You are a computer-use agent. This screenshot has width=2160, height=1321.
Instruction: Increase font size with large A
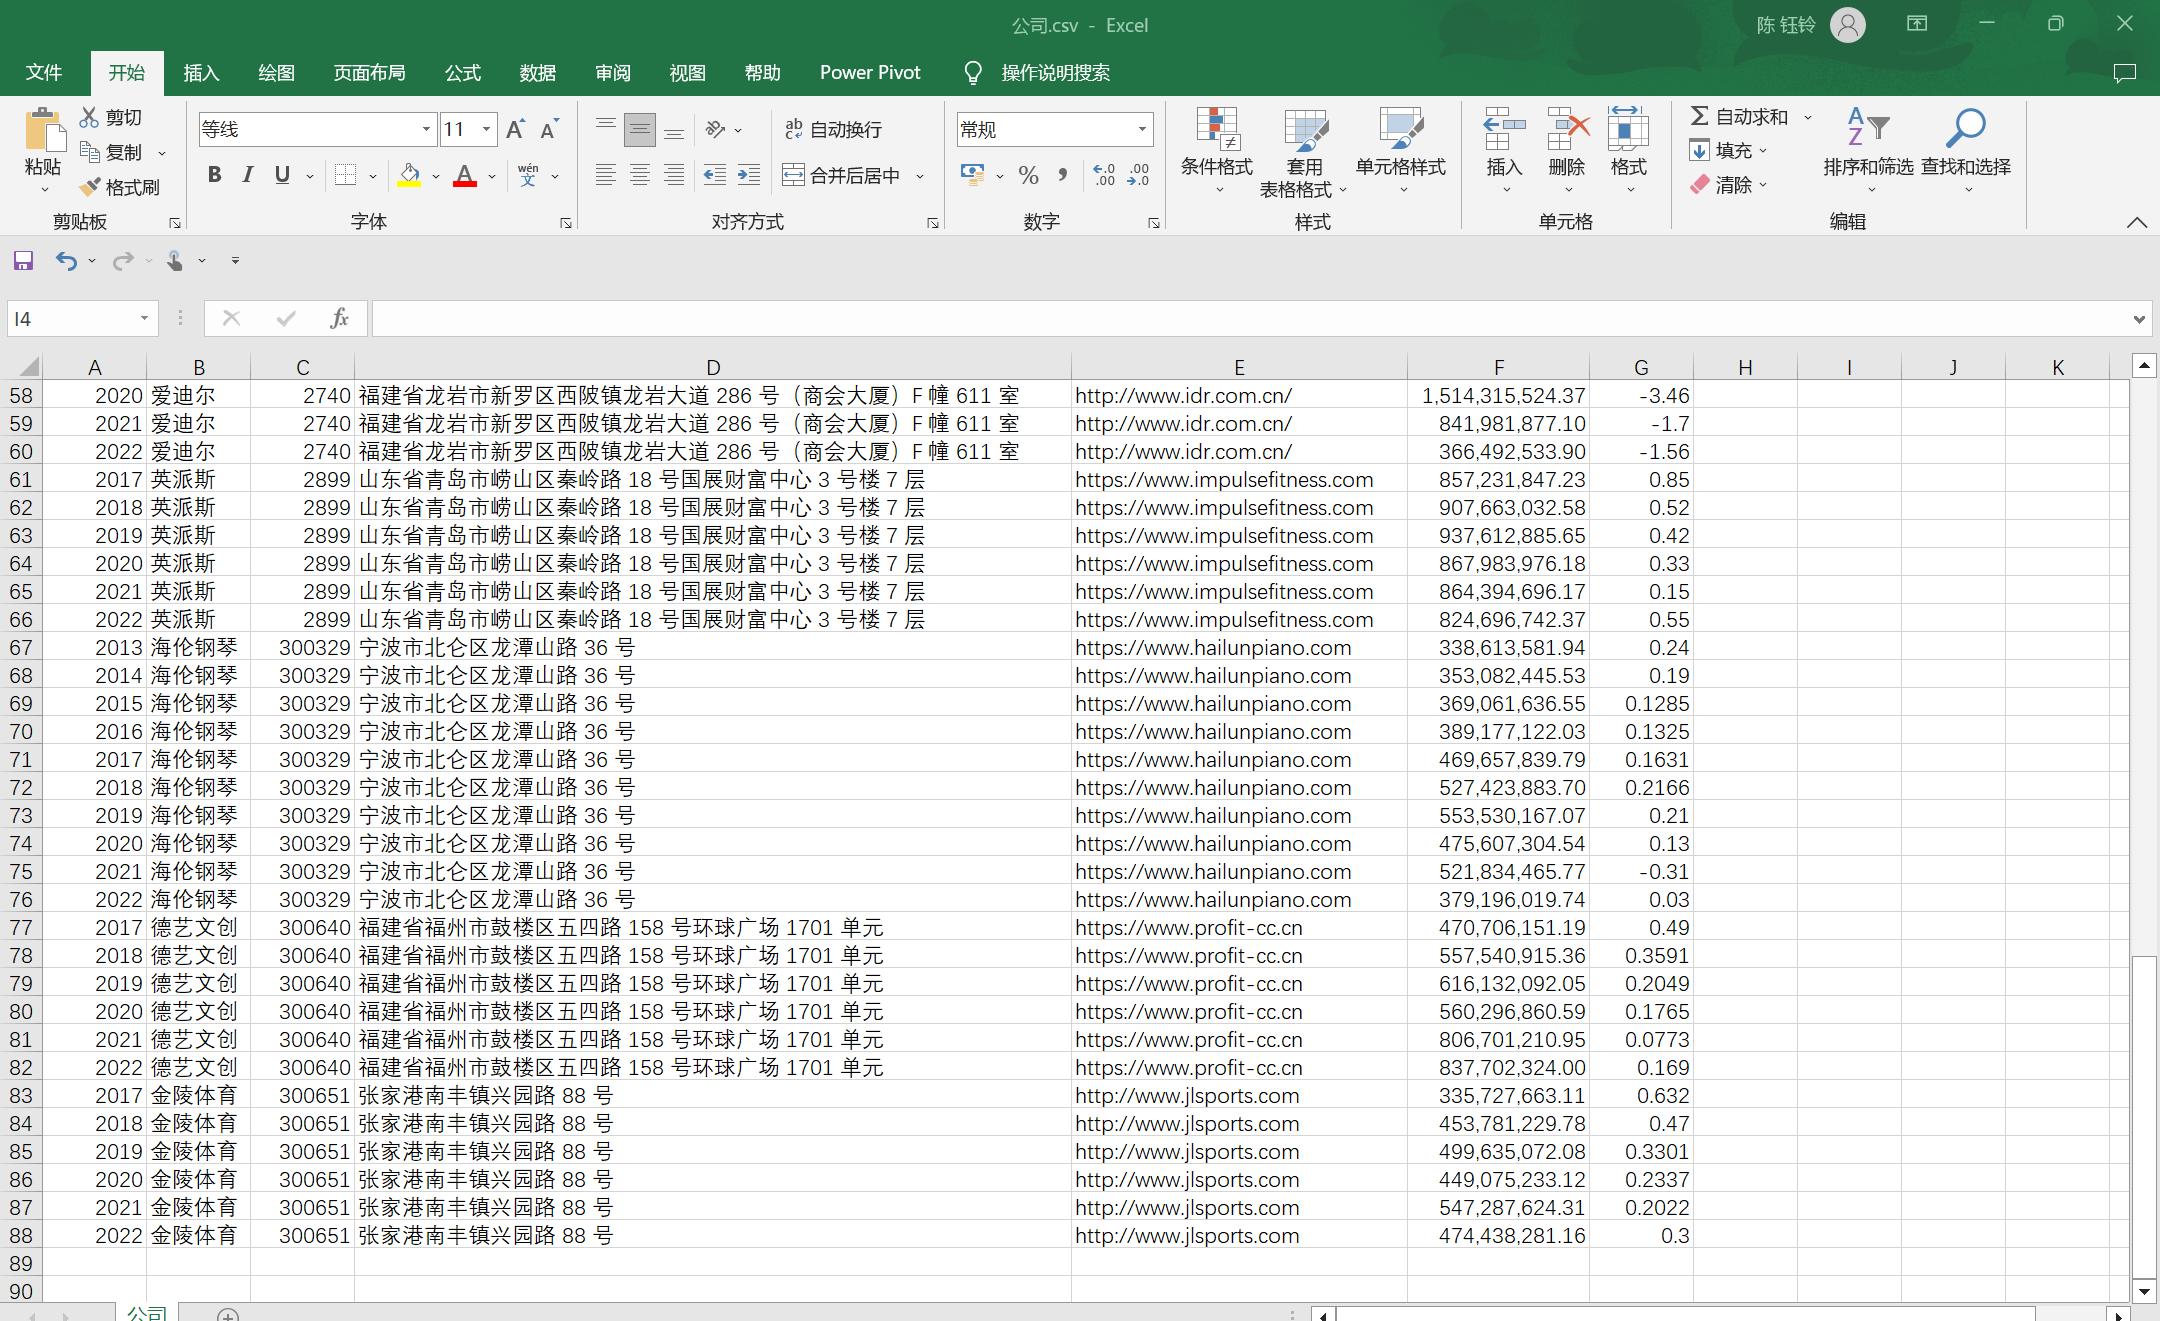[515, 129]
